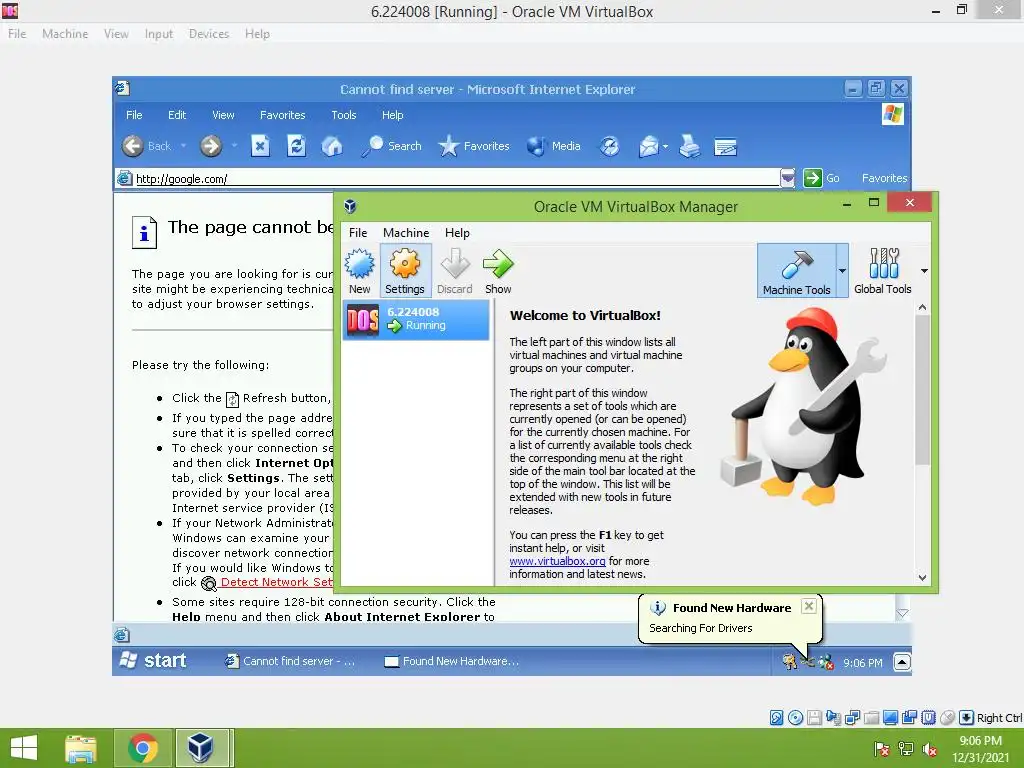Image resolution: width=1024 pixels, height=768 pixels.
Task: Open Tools menu in Internet Explorer
Action: pos(344,115)
